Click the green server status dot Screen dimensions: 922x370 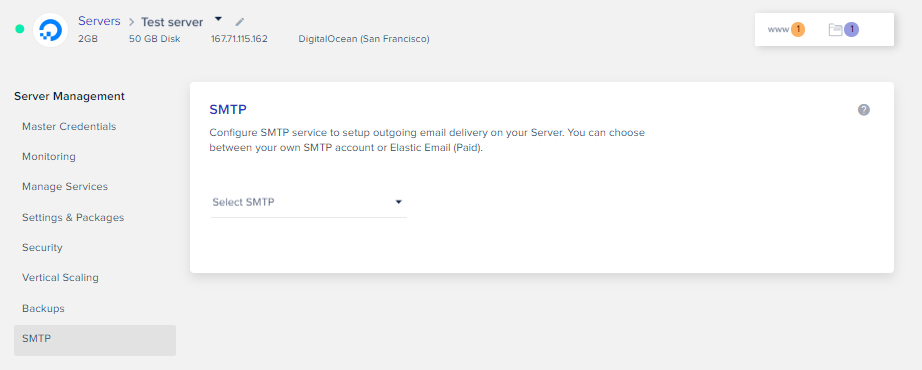(19, 29)
